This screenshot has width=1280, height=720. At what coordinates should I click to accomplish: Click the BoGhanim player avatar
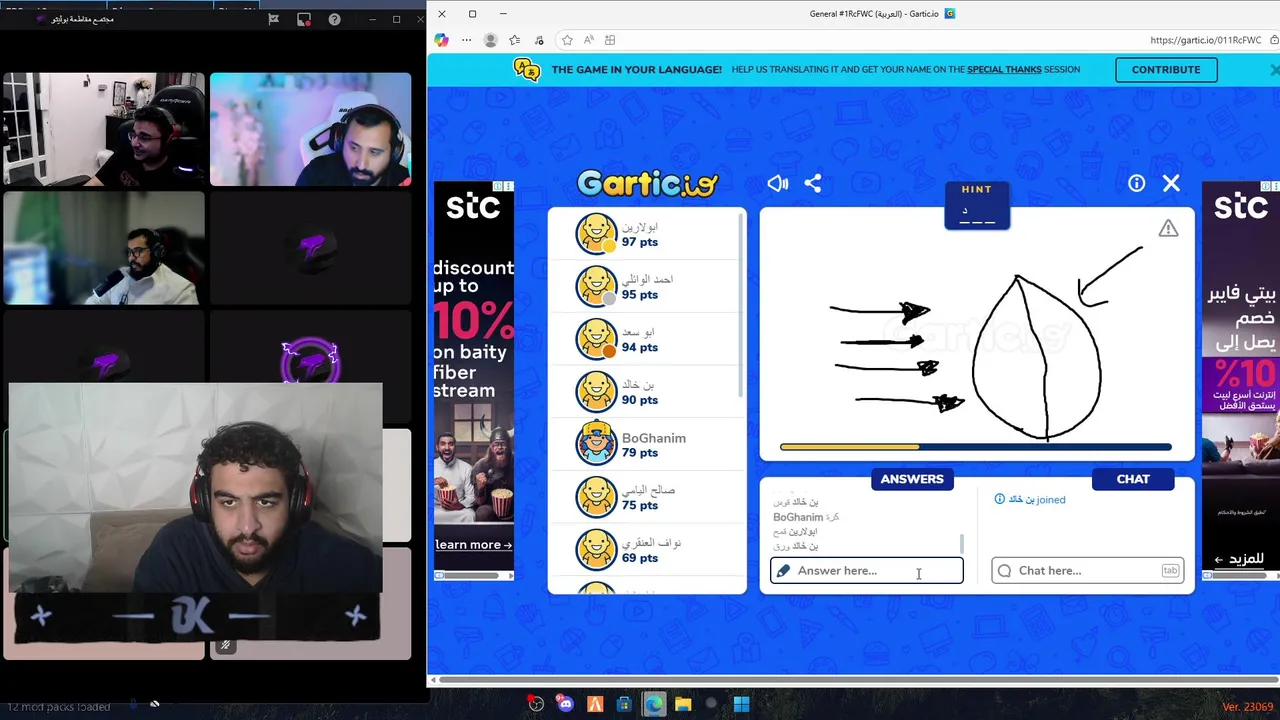(597, 444)
